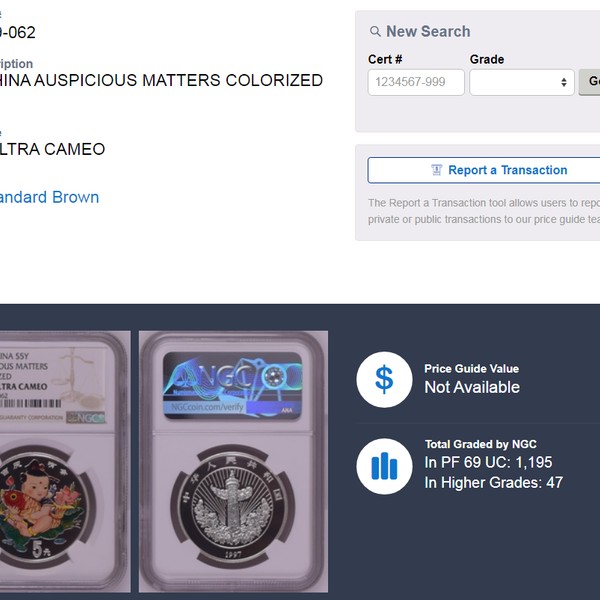Click the In Higher Grades: 47 count

click(494, 483)
